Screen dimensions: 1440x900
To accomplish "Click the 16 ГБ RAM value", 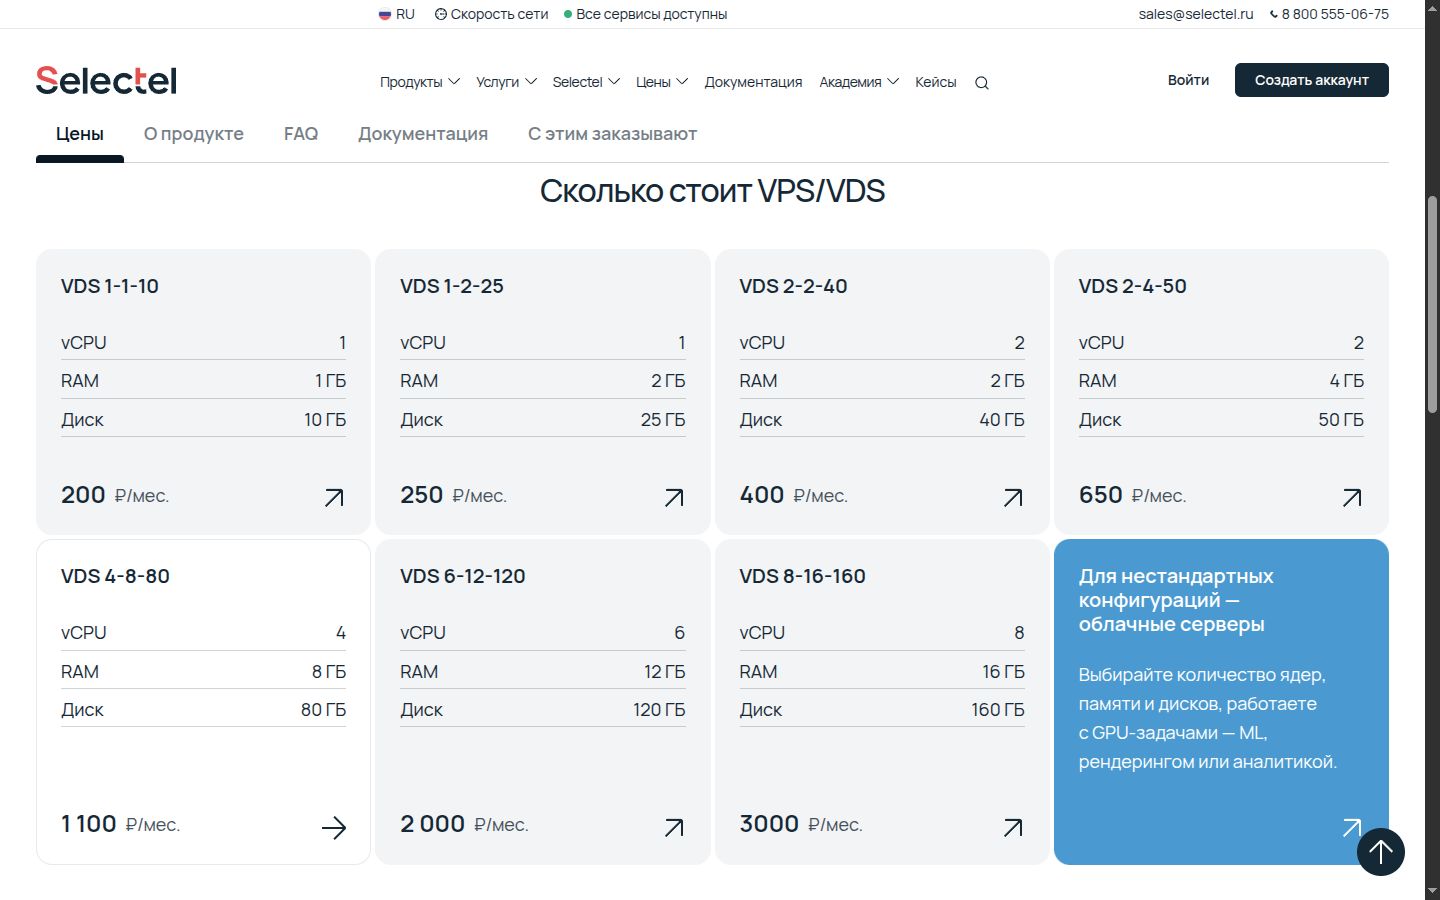I will (1003, 672).
